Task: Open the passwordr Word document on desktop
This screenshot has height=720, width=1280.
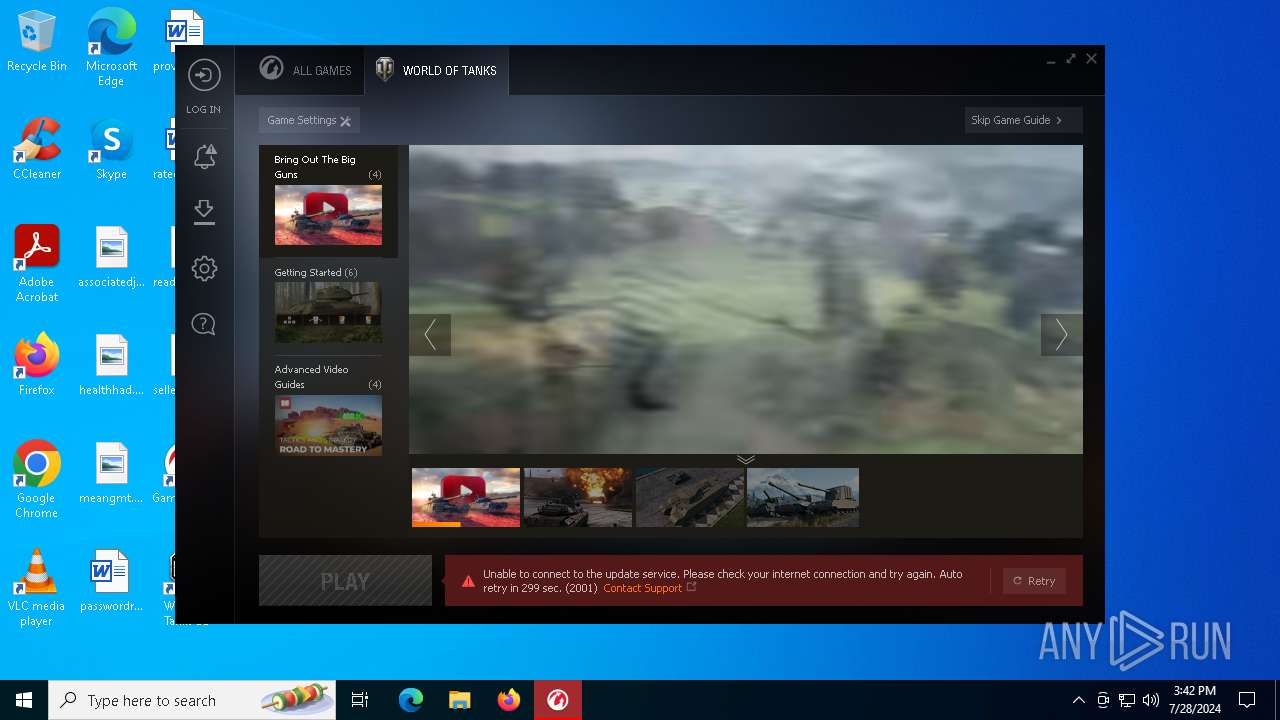Action: click(111, 582)
